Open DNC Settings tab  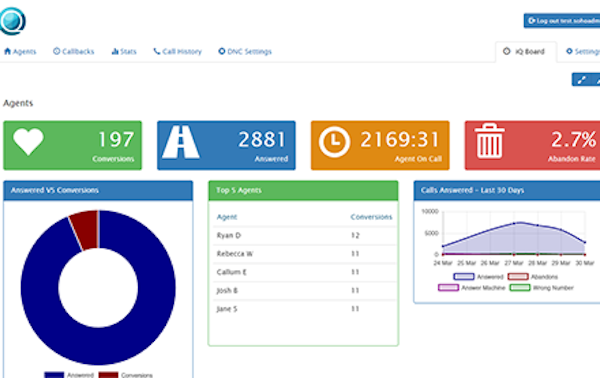pyautogui.click(x=245, y=51)
